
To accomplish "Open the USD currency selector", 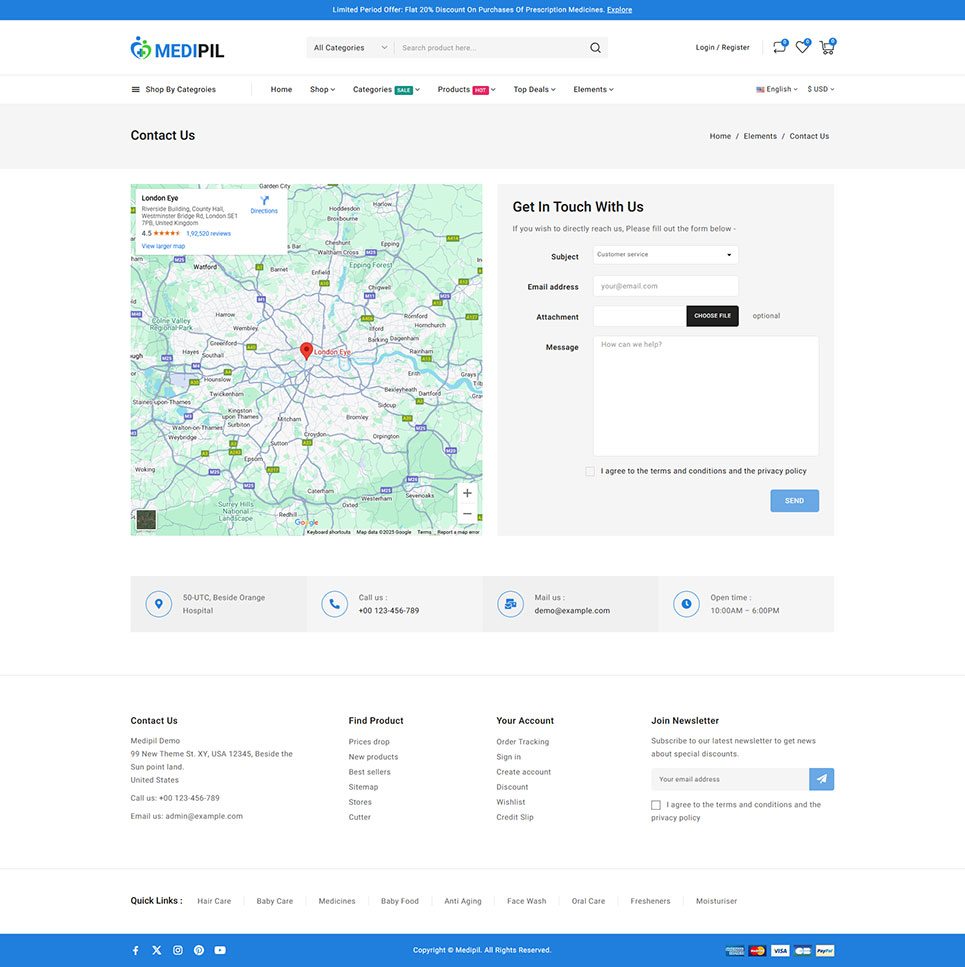I will pyautogui.click(x=820, y=89).
